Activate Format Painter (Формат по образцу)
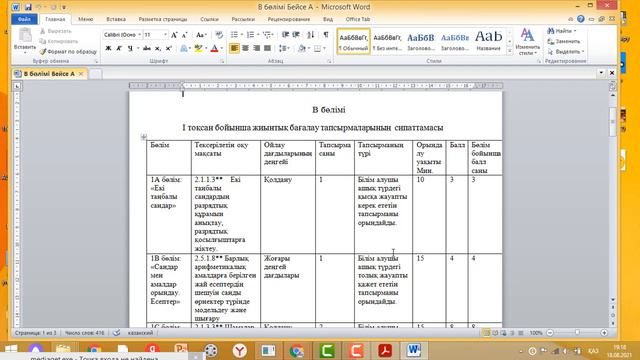This screenshot has height=360, width=640. click(68, 51)
